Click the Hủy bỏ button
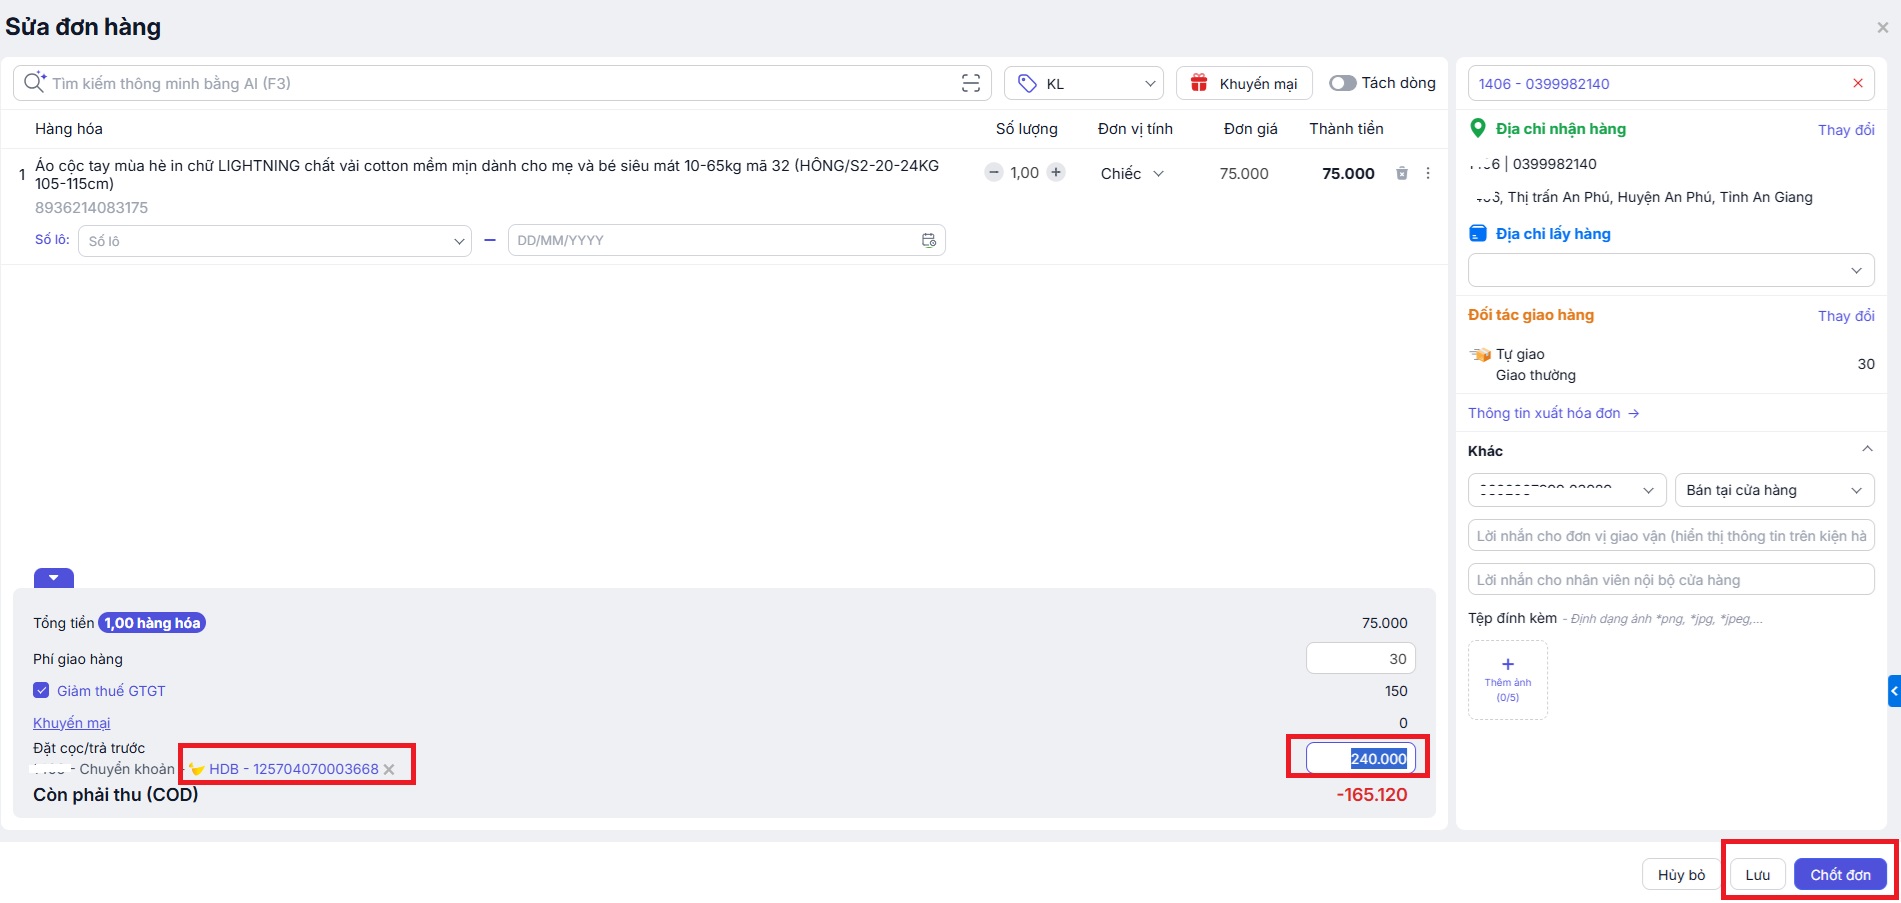Screen dimensions: 1901x903 (x=1681, y=875)
